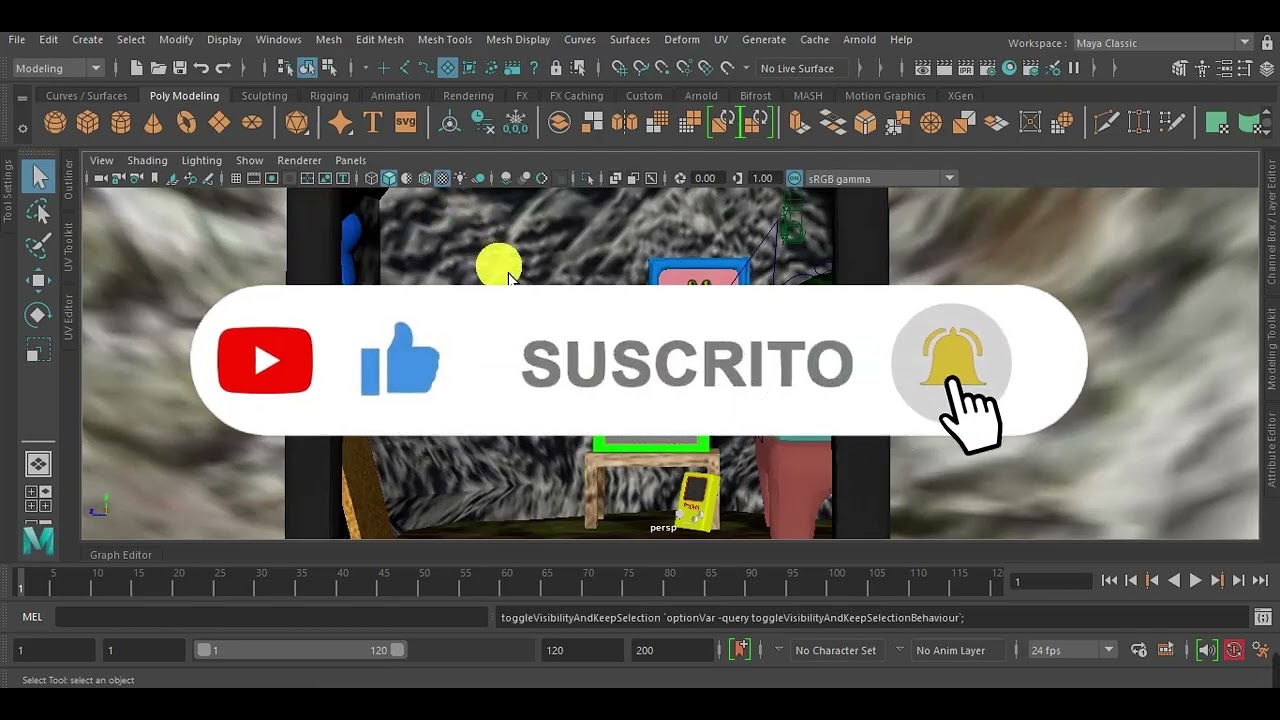Open Render Settings clapperboard icon
This screenshot has width=1280, height=720.
click(988, 68)
